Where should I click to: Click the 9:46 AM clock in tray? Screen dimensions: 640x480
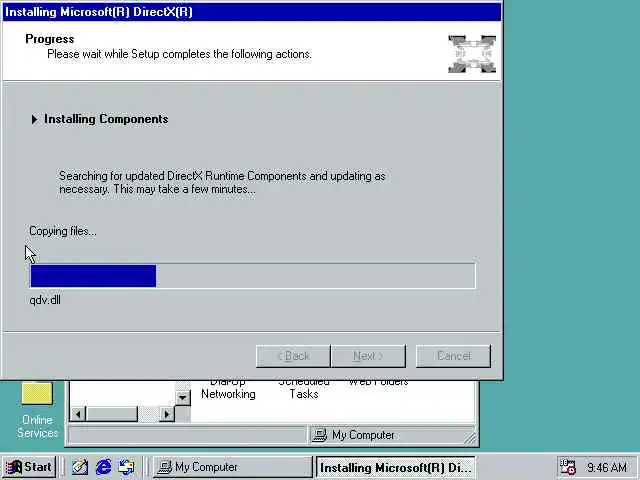click(x=607, y=467)
